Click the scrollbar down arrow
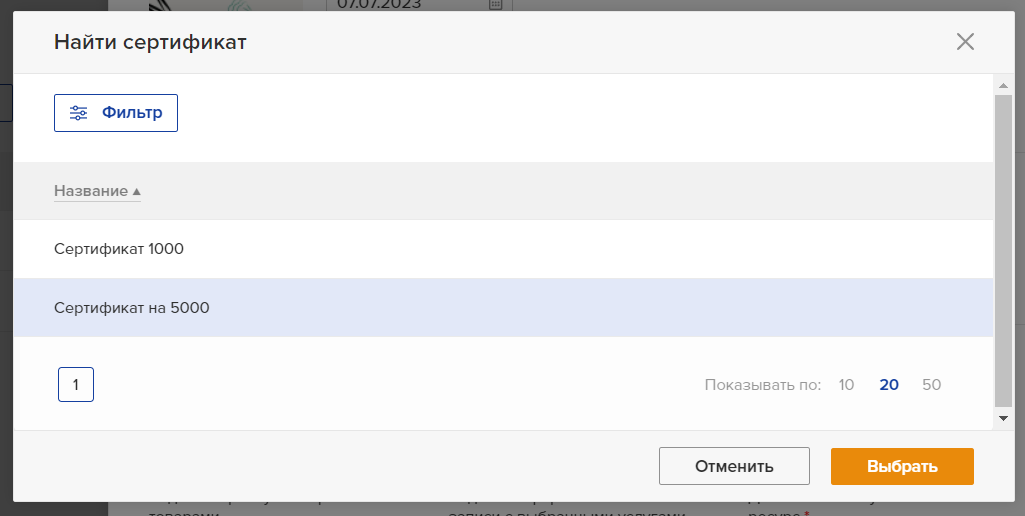The width and height of the screenshot is (1025, 516). pos(1003,418)
